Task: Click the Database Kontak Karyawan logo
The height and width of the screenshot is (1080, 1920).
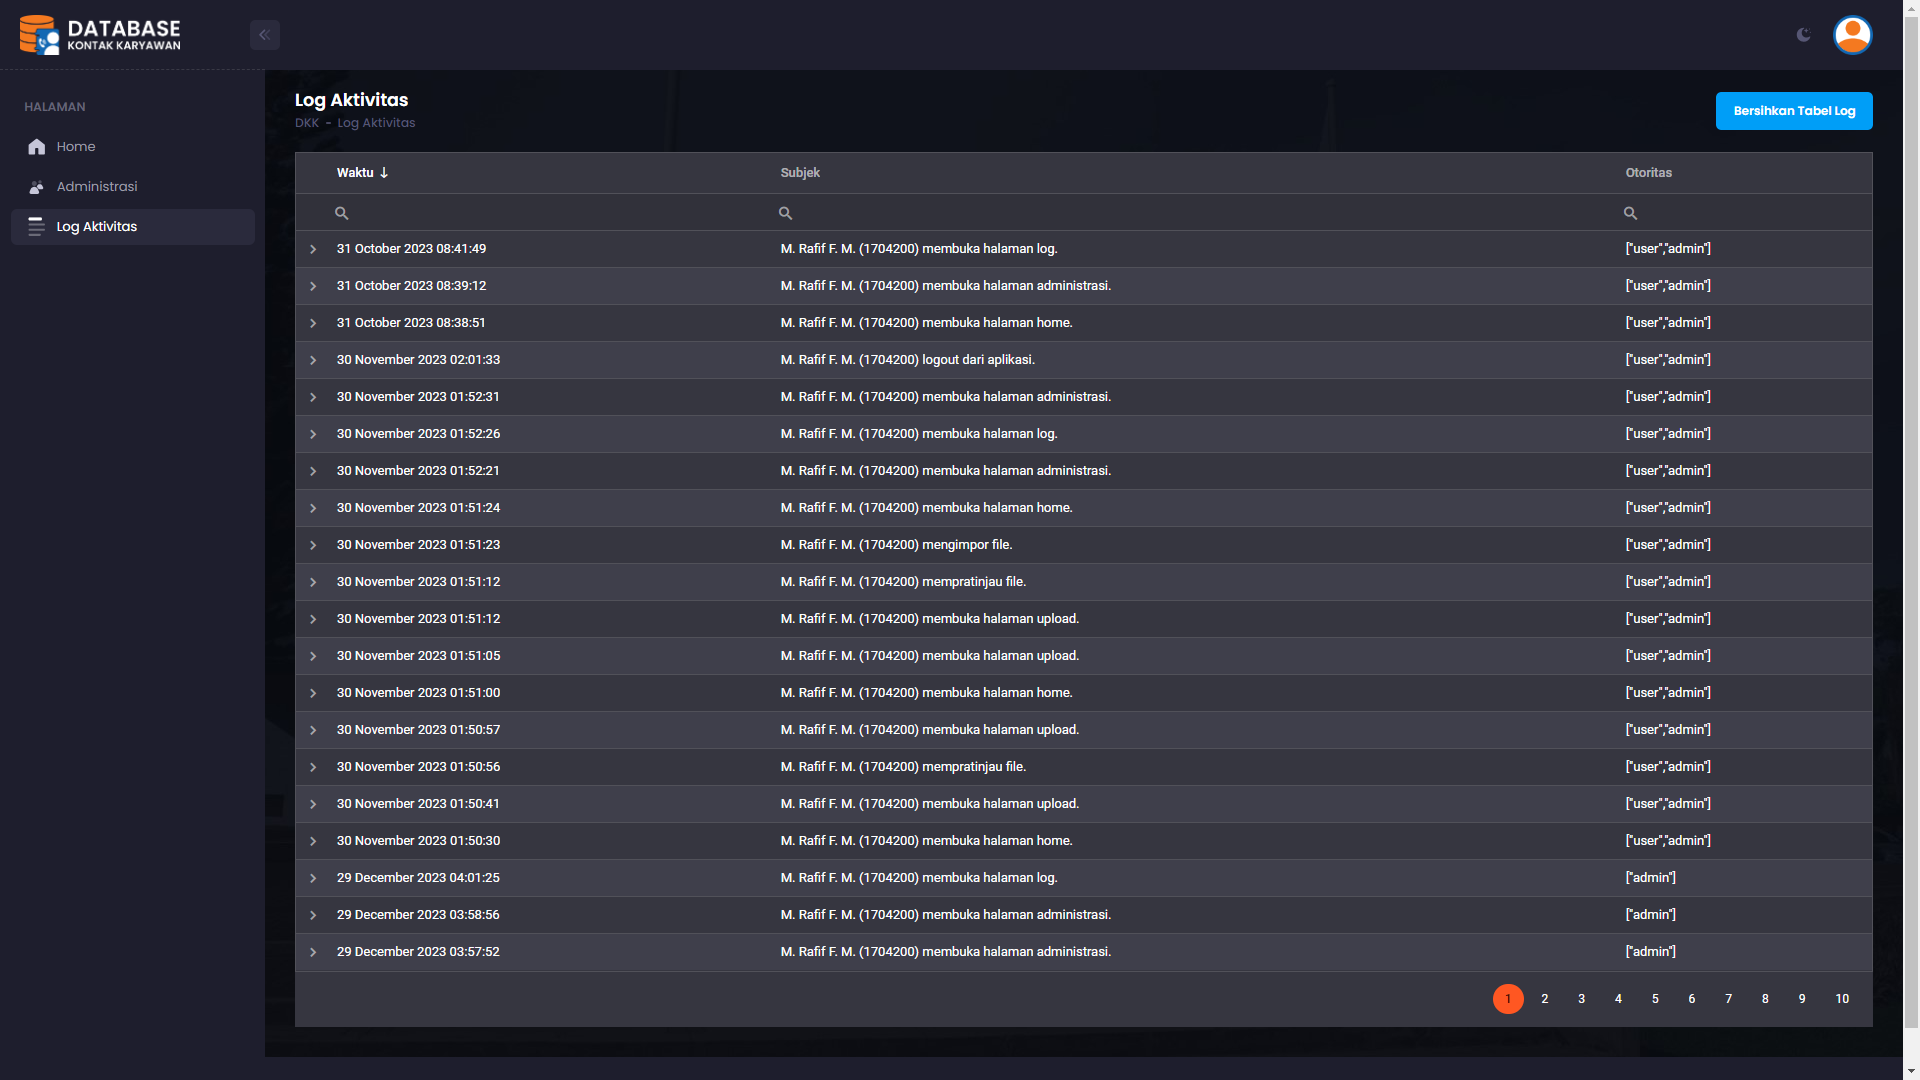Action: click(100, 35)
